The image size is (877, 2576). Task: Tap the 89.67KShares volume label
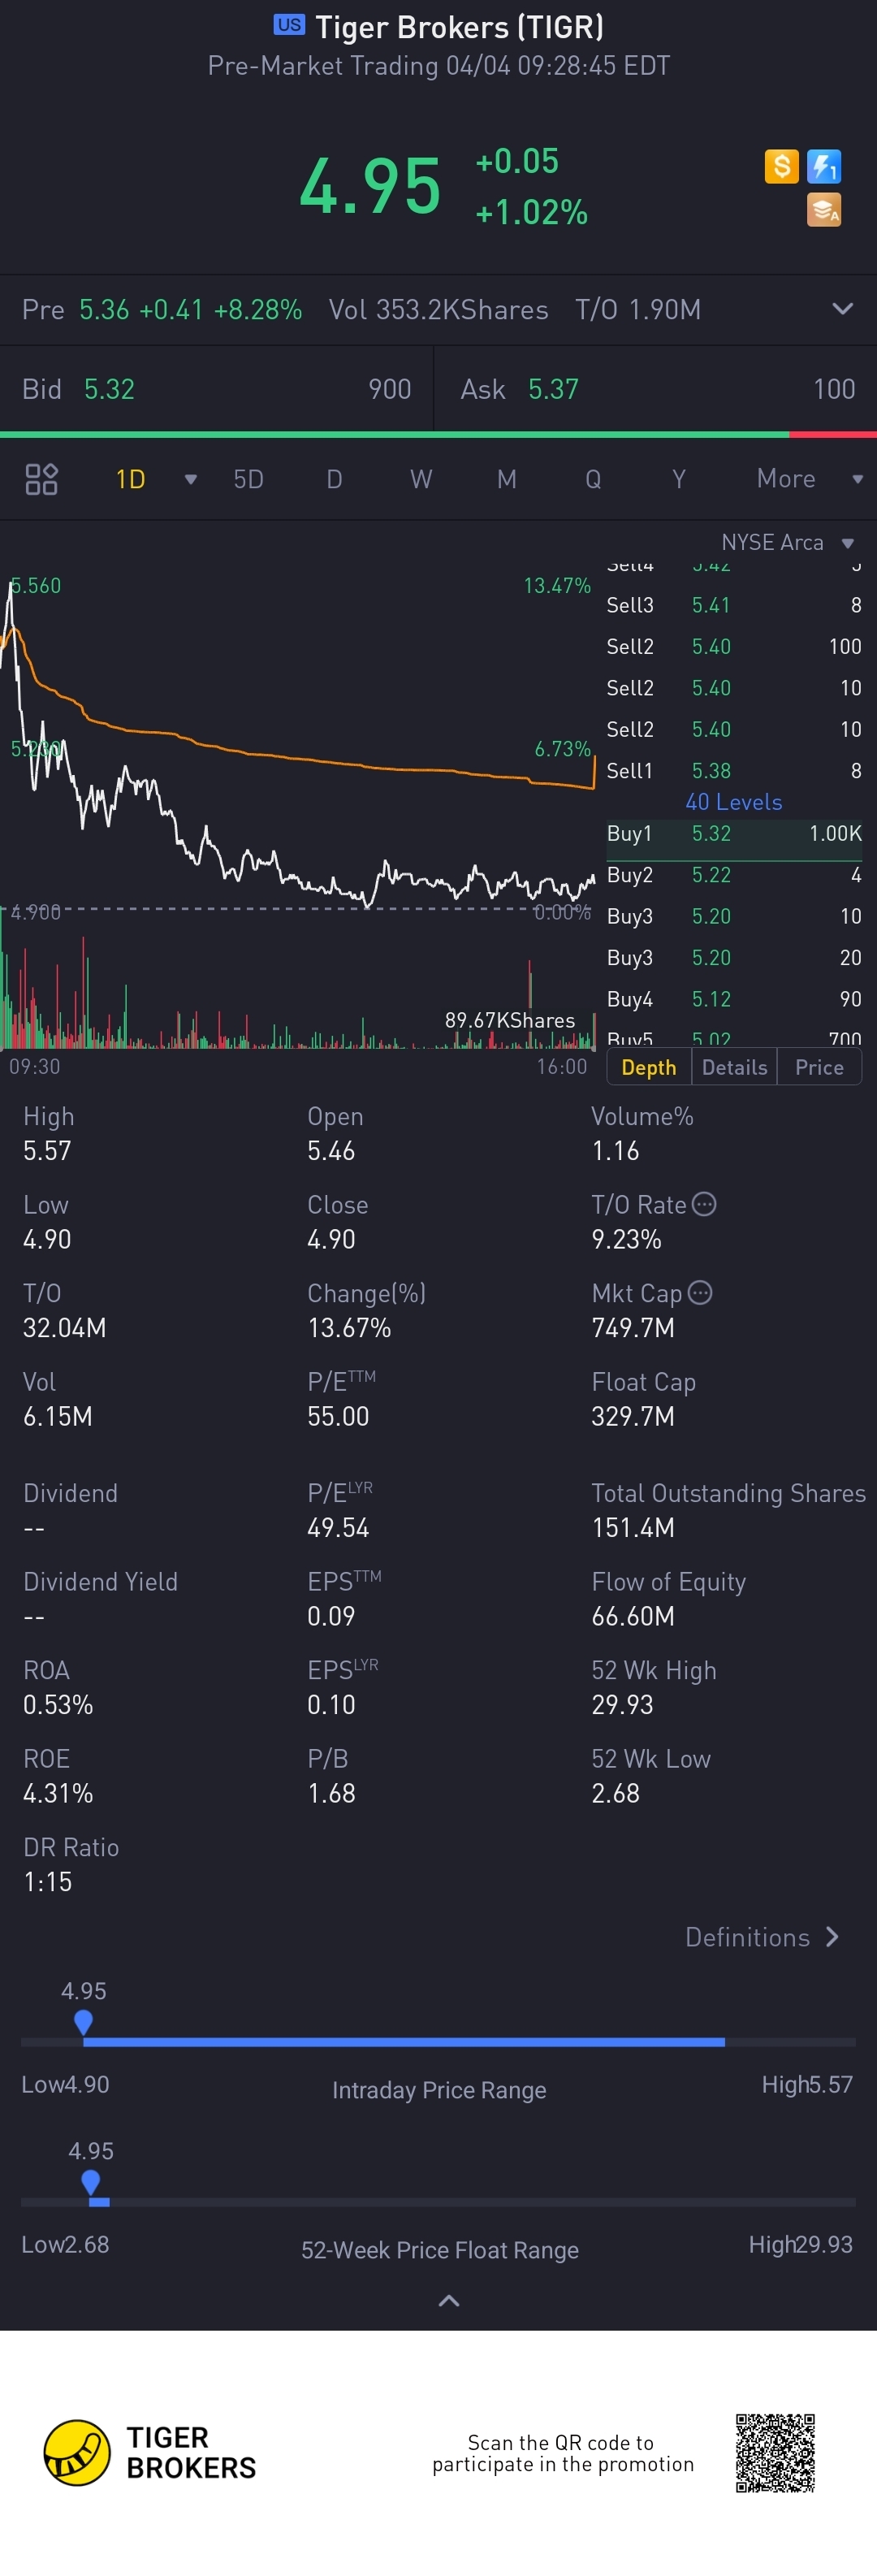tap(510, 1020)
